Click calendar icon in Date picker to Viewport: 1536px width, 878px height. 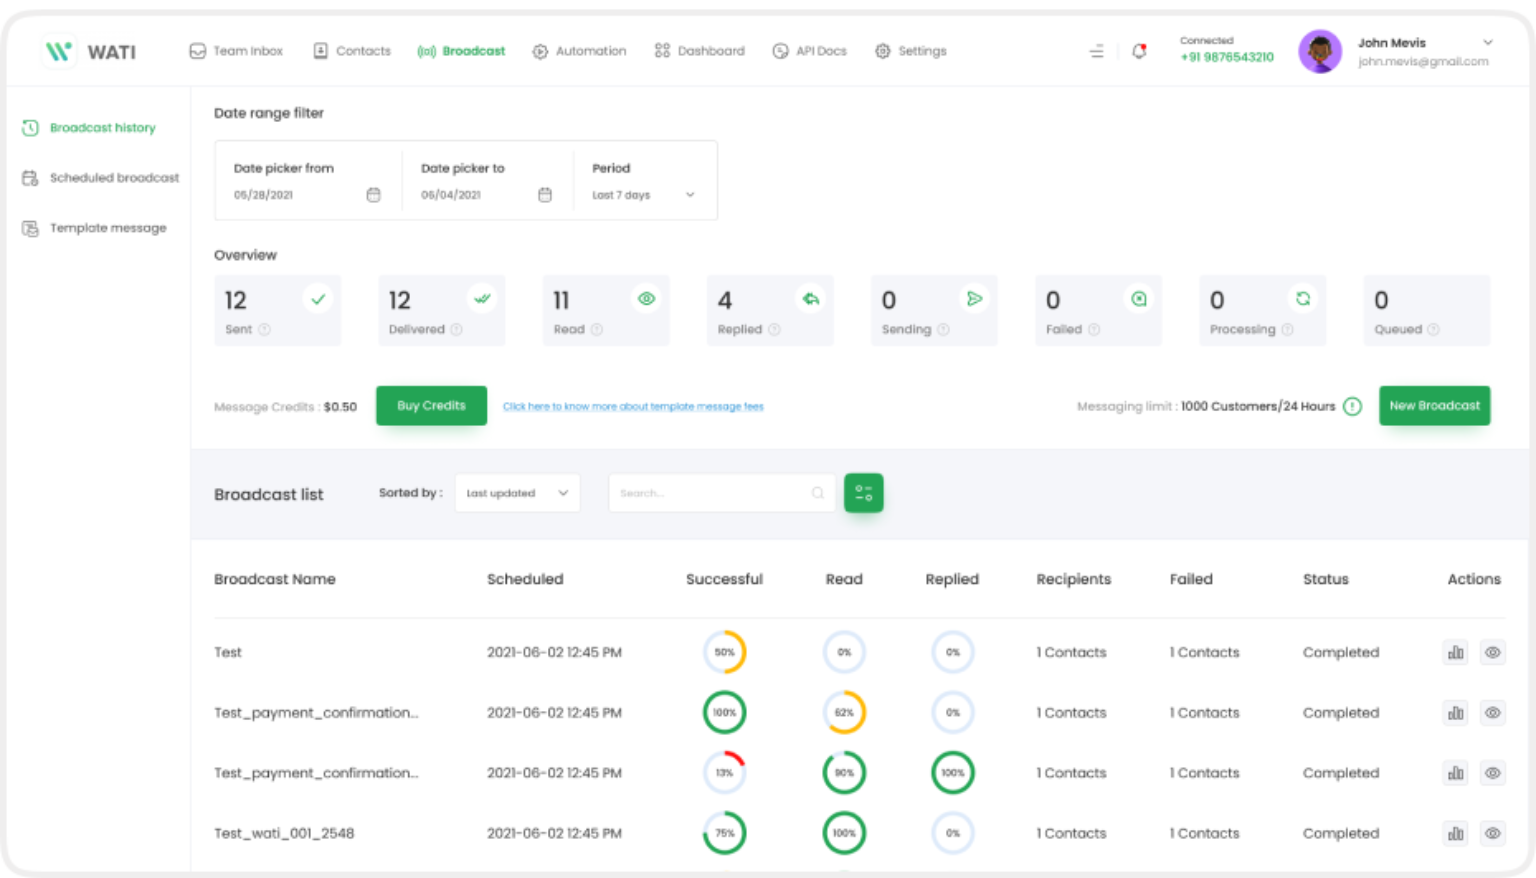tap(545, 195)
